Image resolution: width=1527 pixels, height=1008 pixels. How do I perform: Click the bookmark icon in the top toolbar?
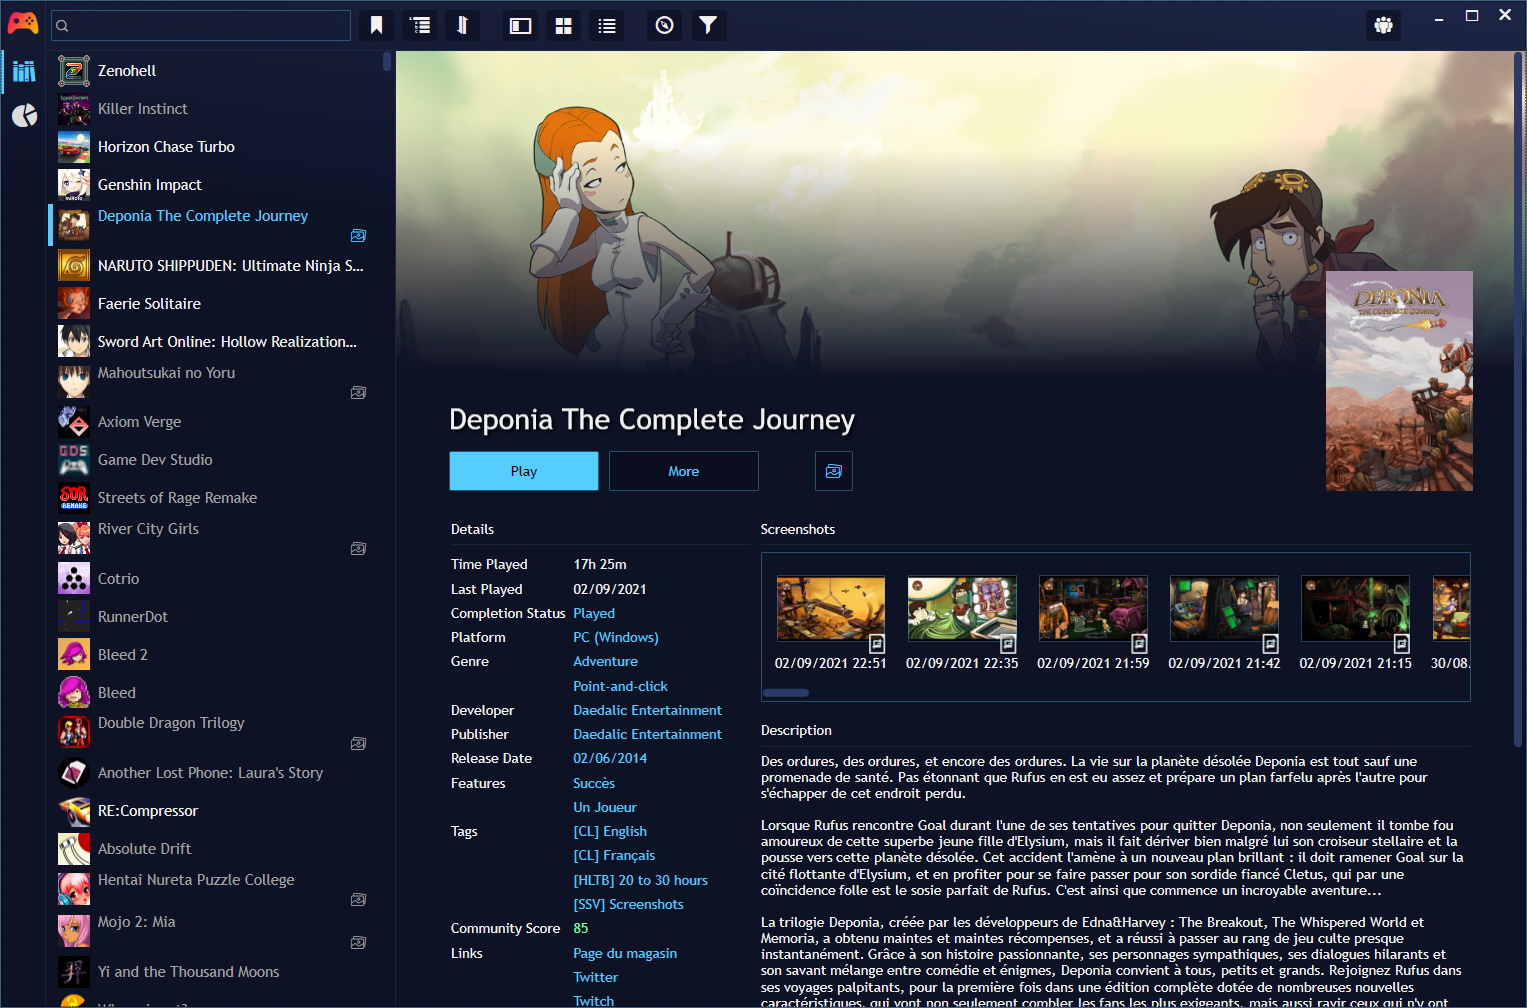[x=376, y=25]
